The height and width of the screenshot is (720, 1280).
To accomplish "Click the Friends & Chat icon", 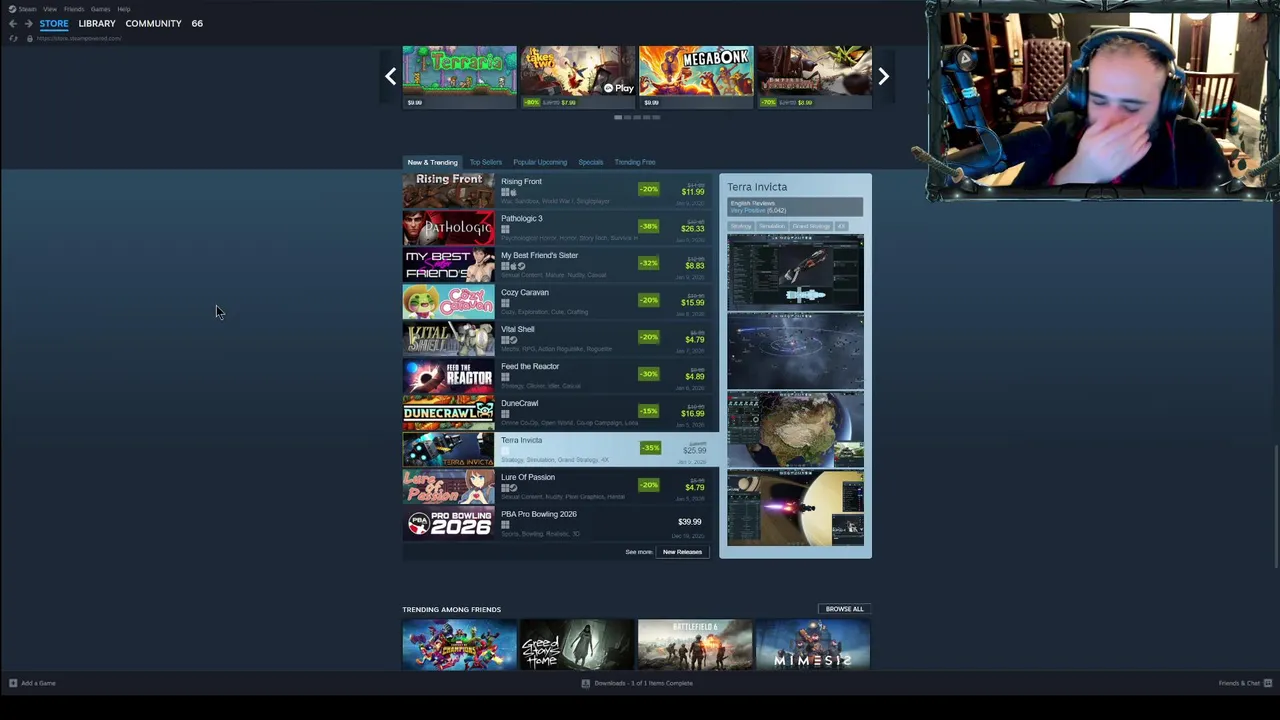I will point(1268,683).
